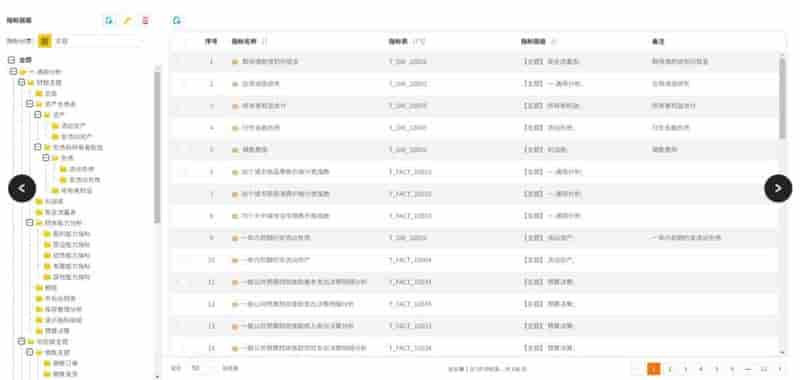The image size is (800, 380).
Task: Select the highlighted orange page 1 button
Action: point(654,369)
